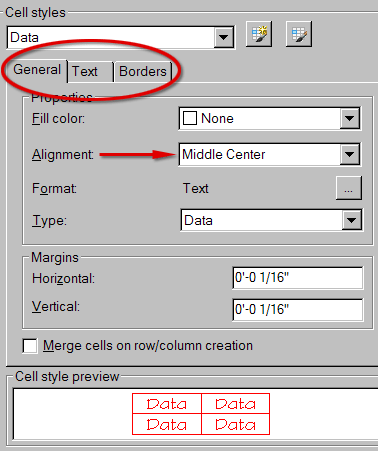The height and width of the screenshot is (451, 378).
Task: Switch to the General tab
Action: [x=37, y=70]
